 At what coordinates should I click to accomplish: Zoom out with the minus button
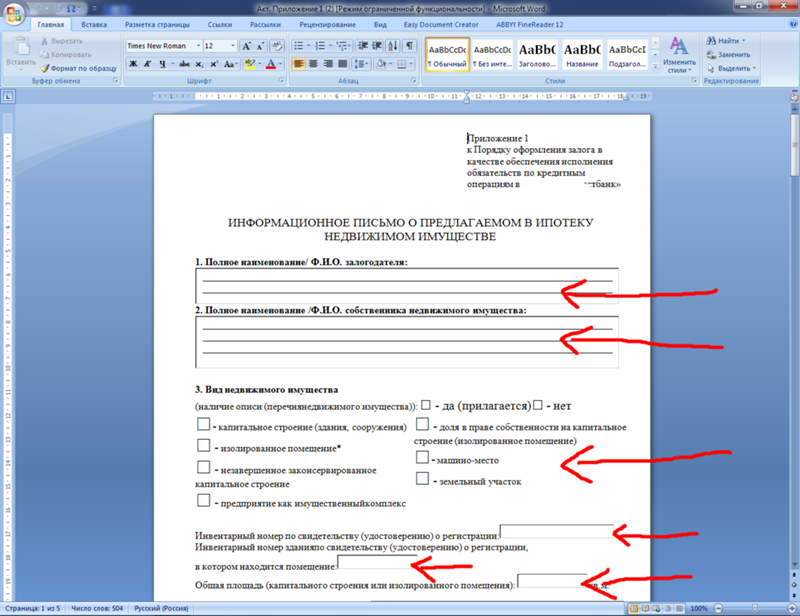(x=719, y=608)
